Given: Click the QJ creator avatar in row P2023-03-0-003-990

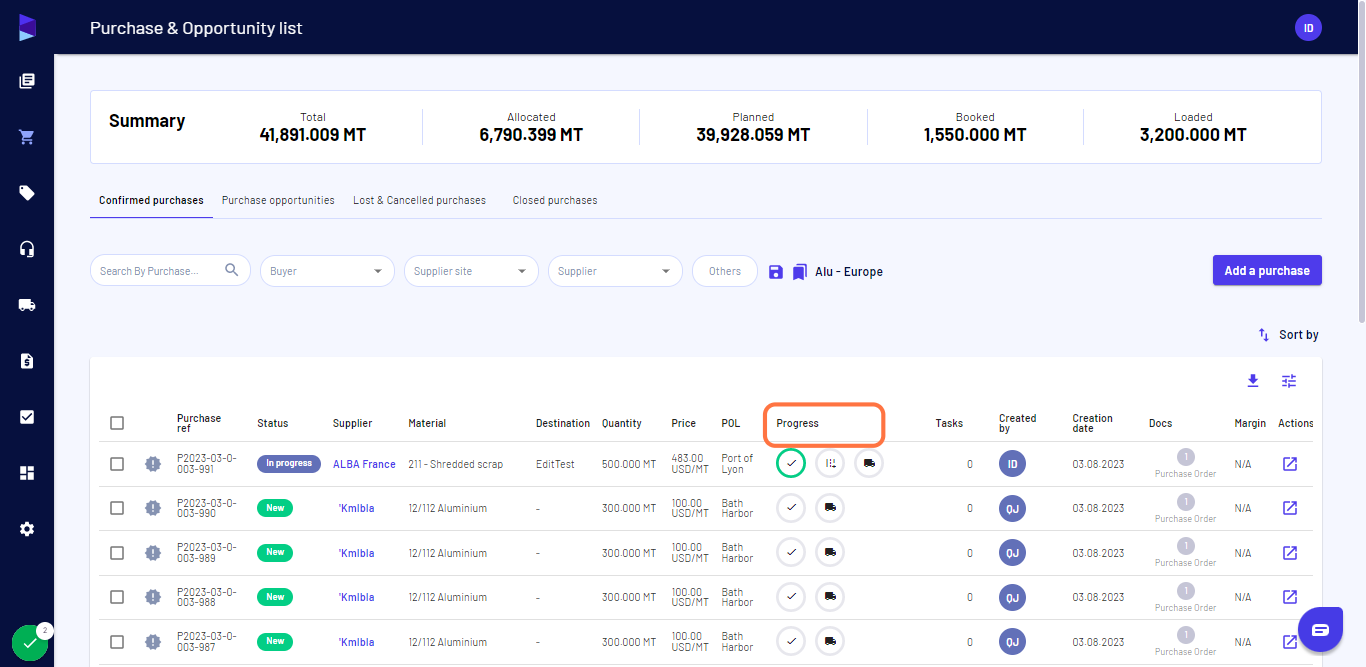Looking at the screenshot, I should [x=1012, y=508].
